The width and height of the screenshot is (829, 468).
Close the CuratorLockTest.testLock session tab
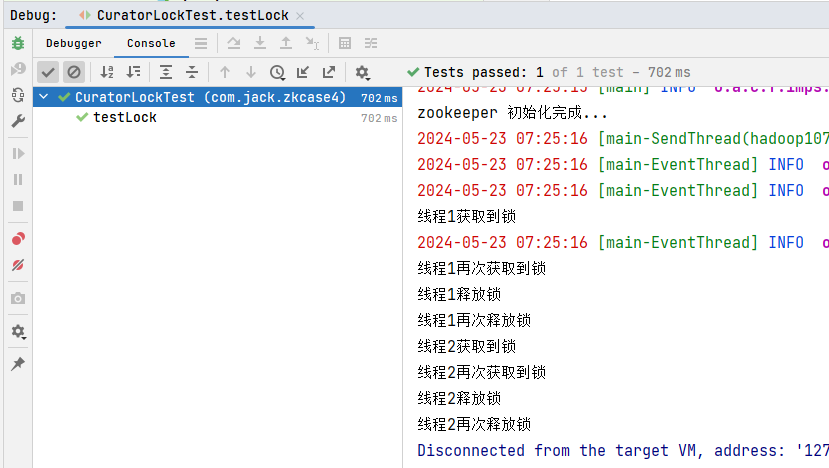[x=300, y=16]
